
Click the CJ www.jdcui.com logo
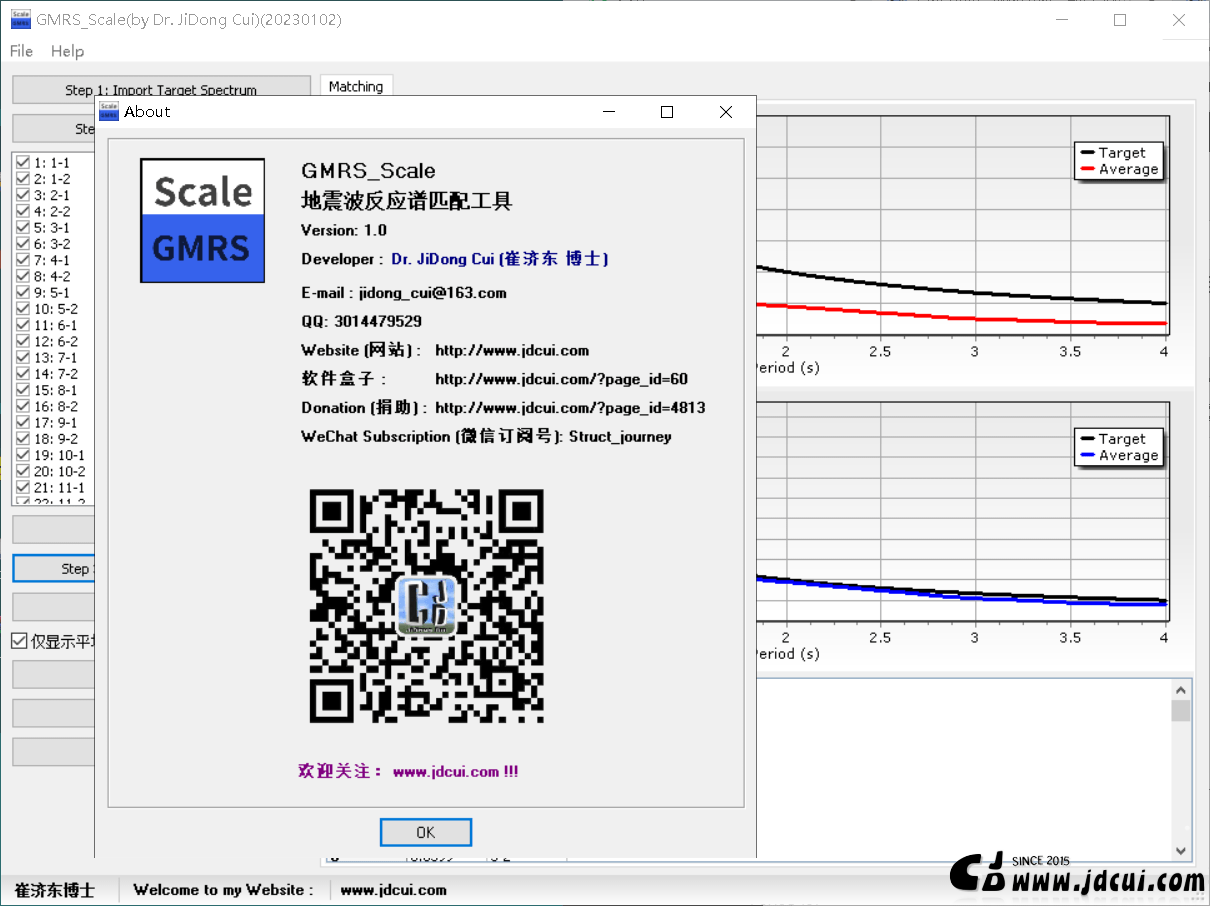1077,874
